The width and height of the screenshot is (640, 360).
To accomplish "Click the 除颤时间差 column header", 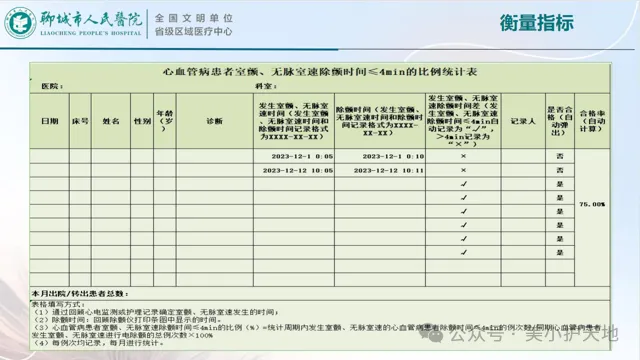I will point(463,121).
